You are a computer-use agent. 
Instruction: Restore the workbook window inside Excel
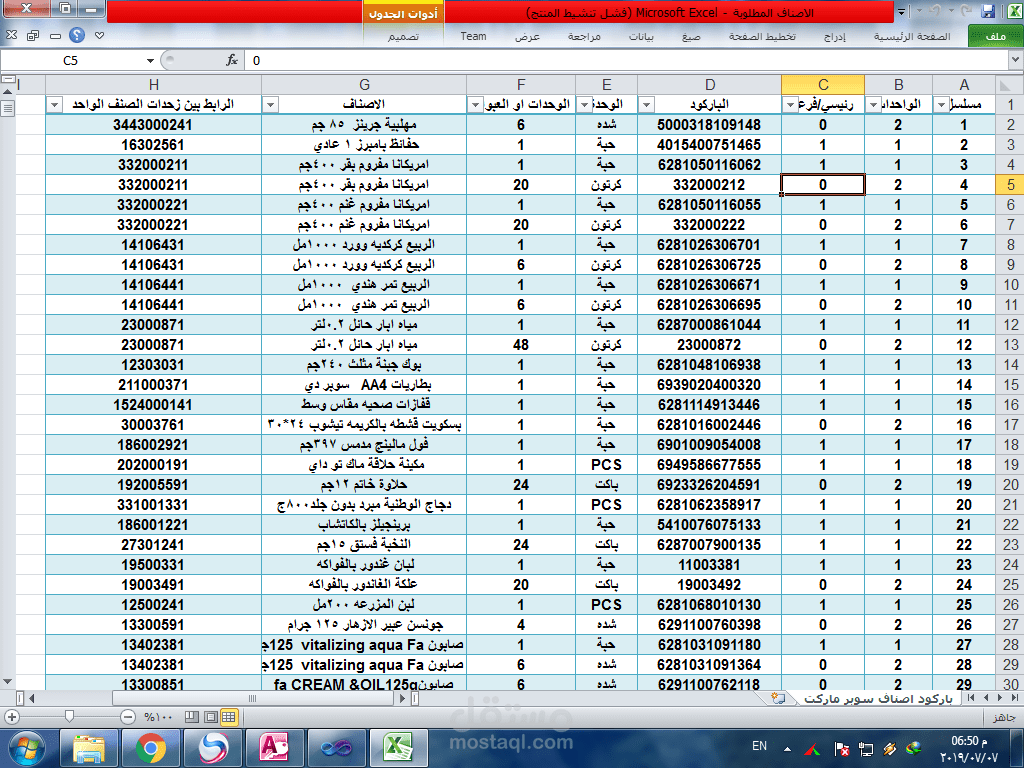(x=33, y=35)
